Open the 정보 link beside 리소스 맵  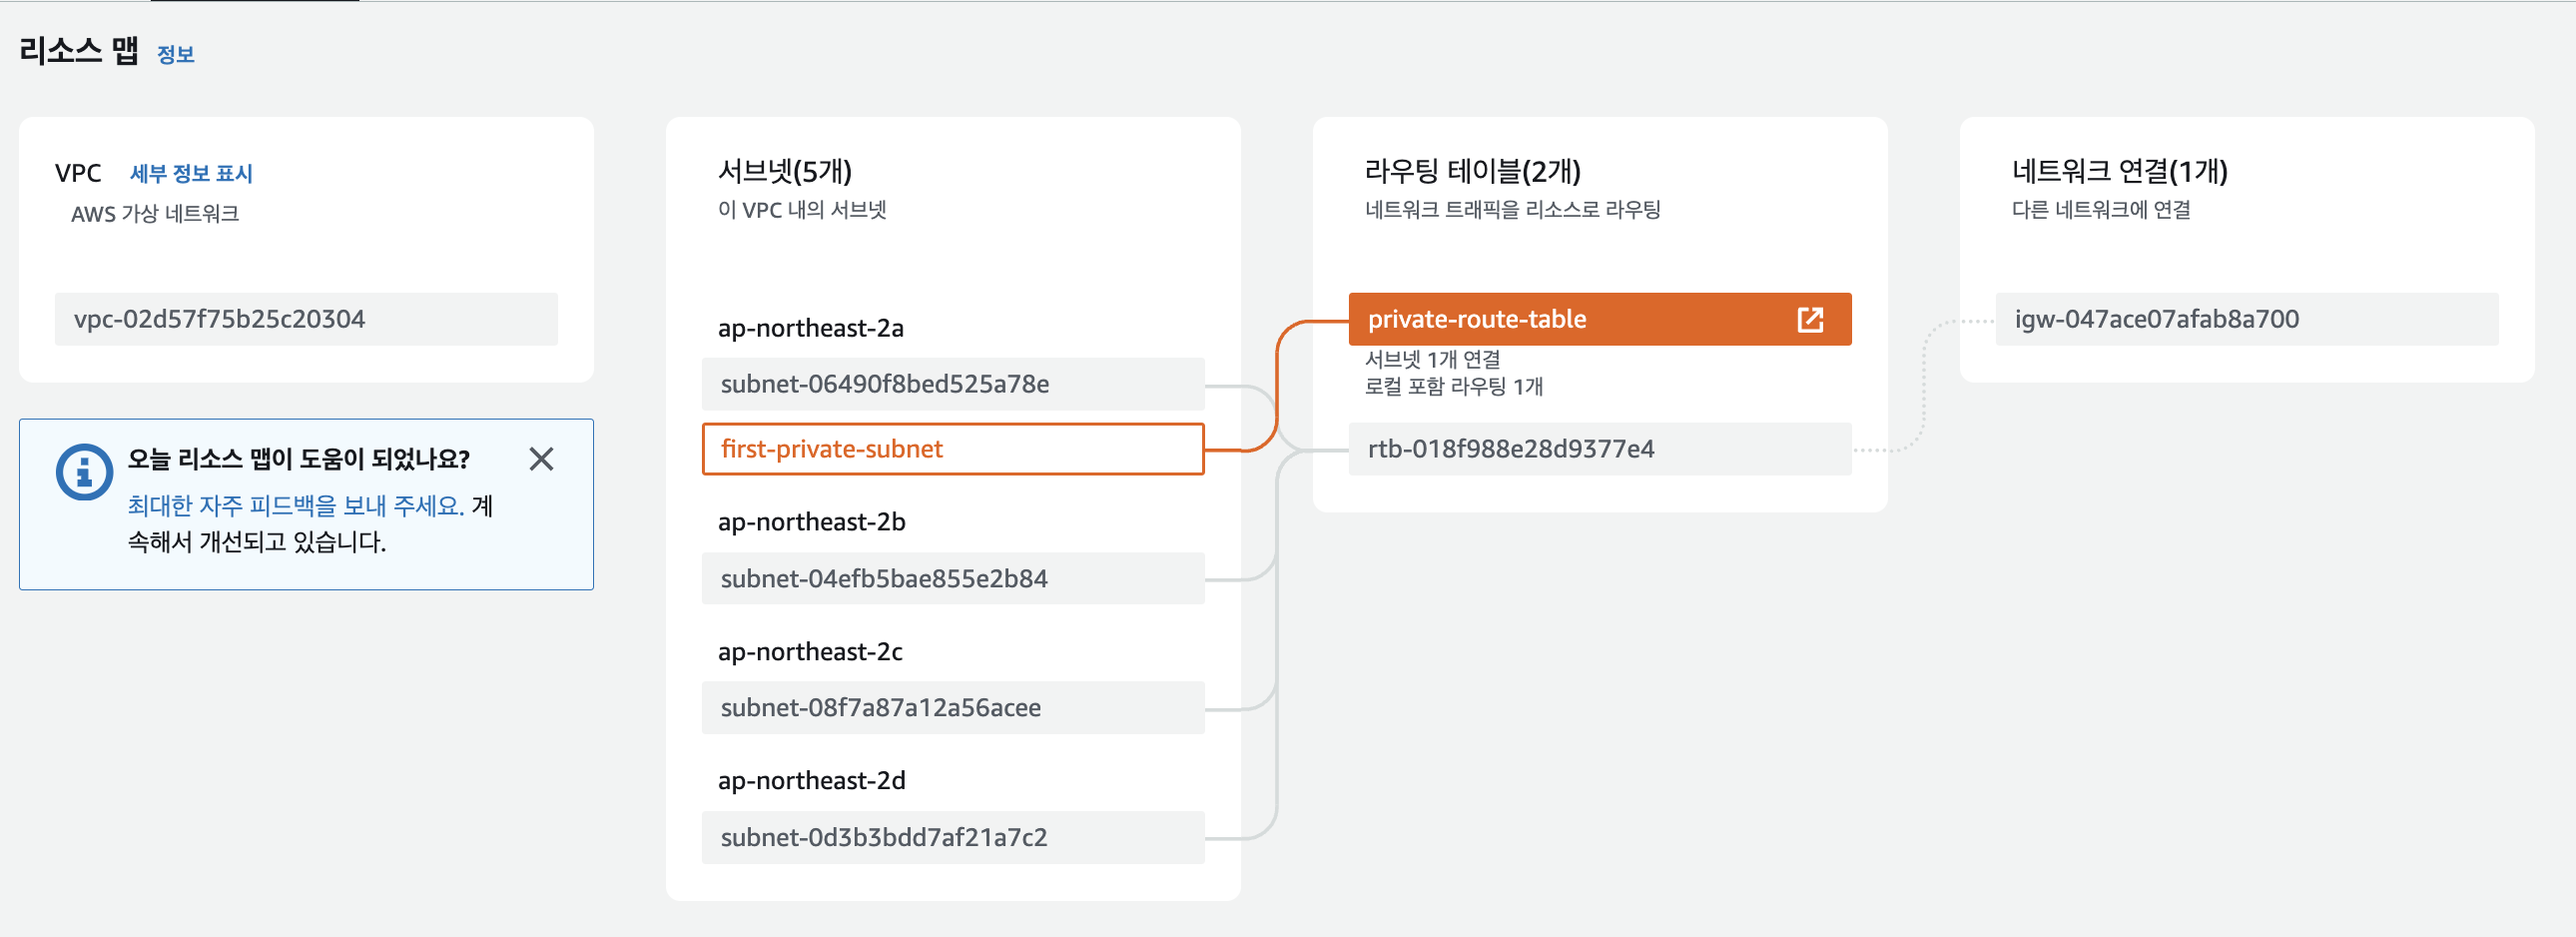pos(175,55)
